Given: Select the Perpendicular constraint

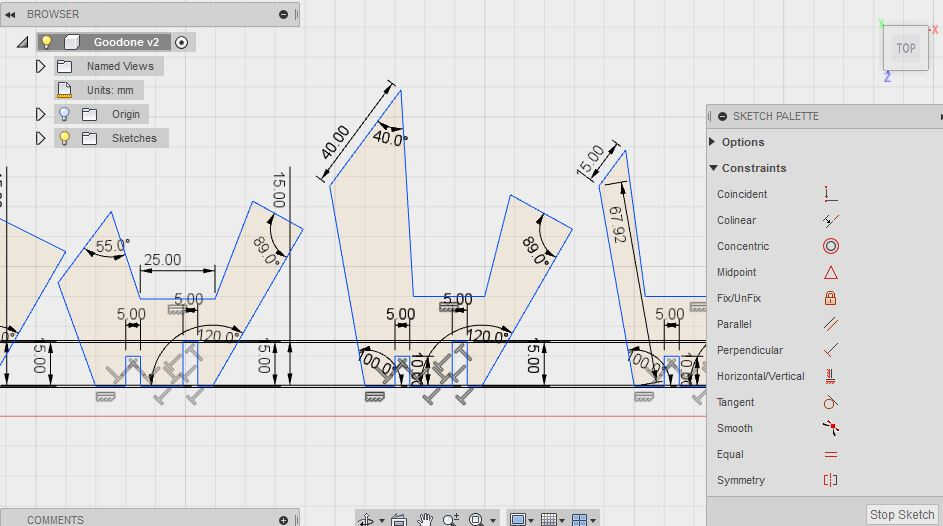Looking at the screenshot, I should click(831, 350).
